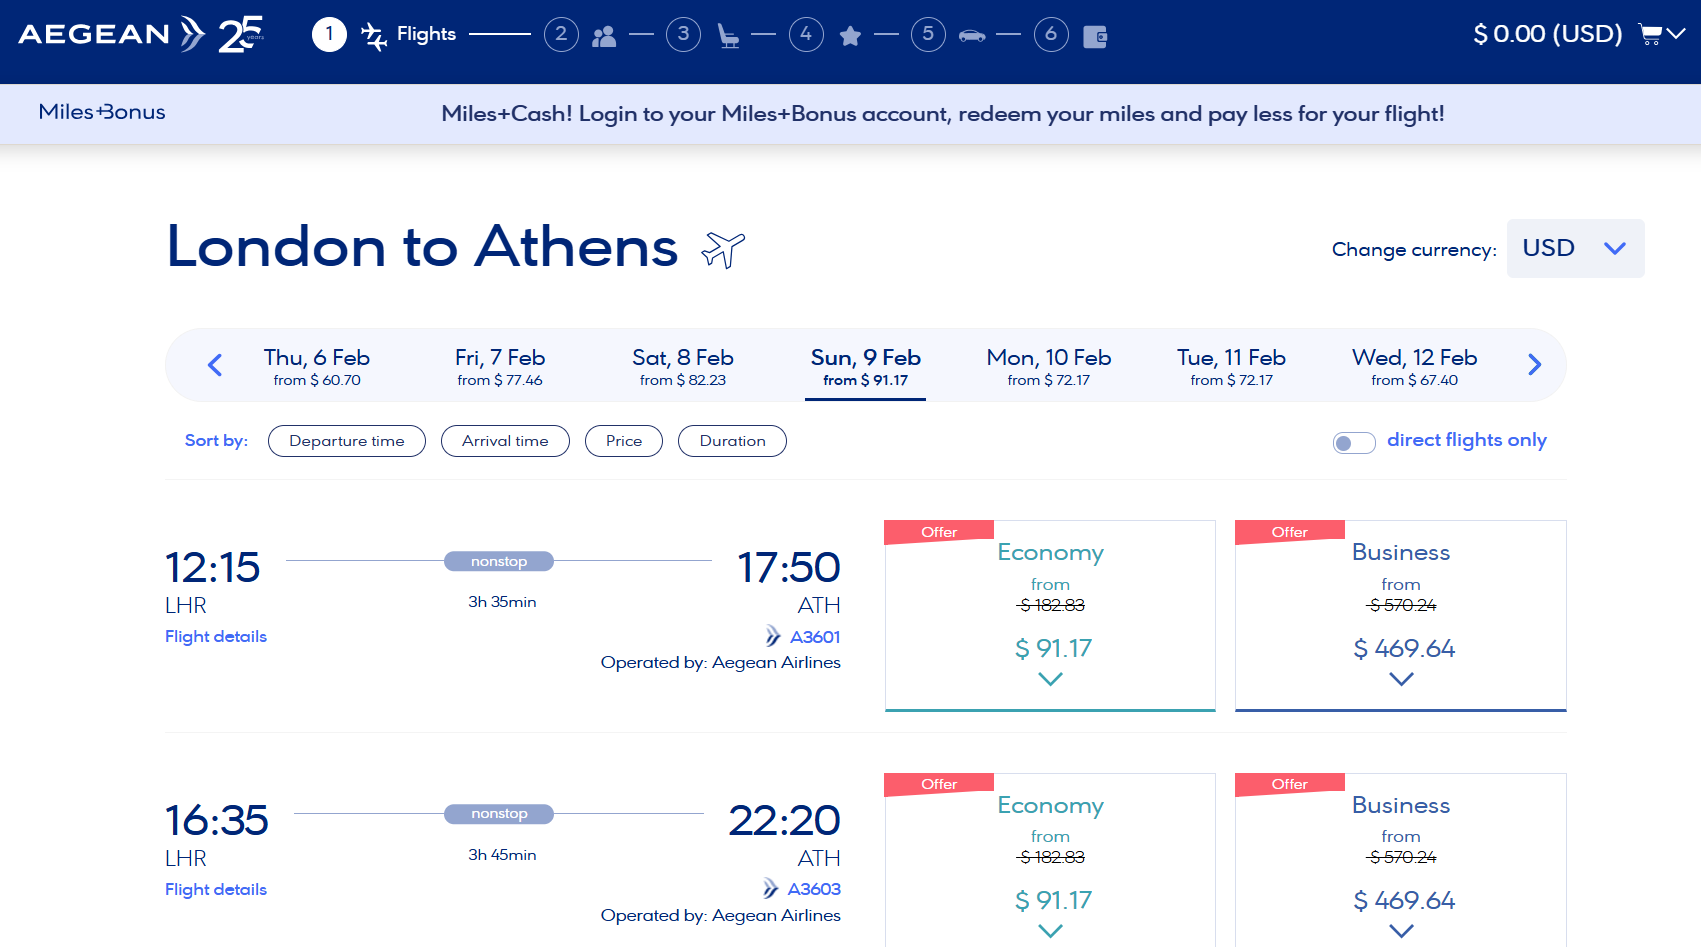Click the wallet payment step icon
Screen dimensions: 1701x947
[x=1095, y=37]
